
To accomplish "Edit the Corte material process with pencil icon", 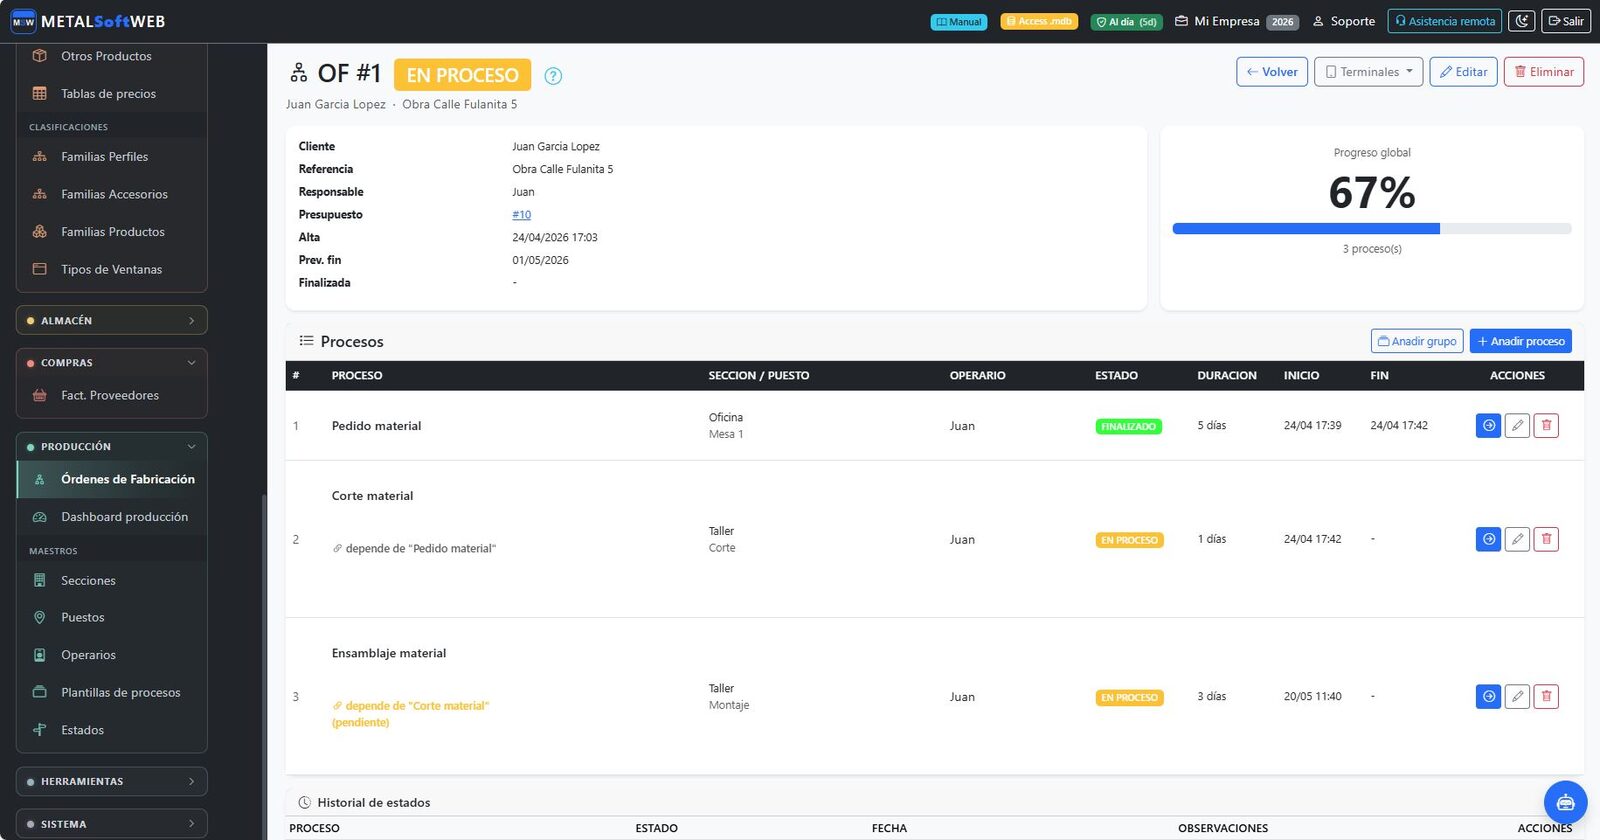I will click(x=1517, y=540).
